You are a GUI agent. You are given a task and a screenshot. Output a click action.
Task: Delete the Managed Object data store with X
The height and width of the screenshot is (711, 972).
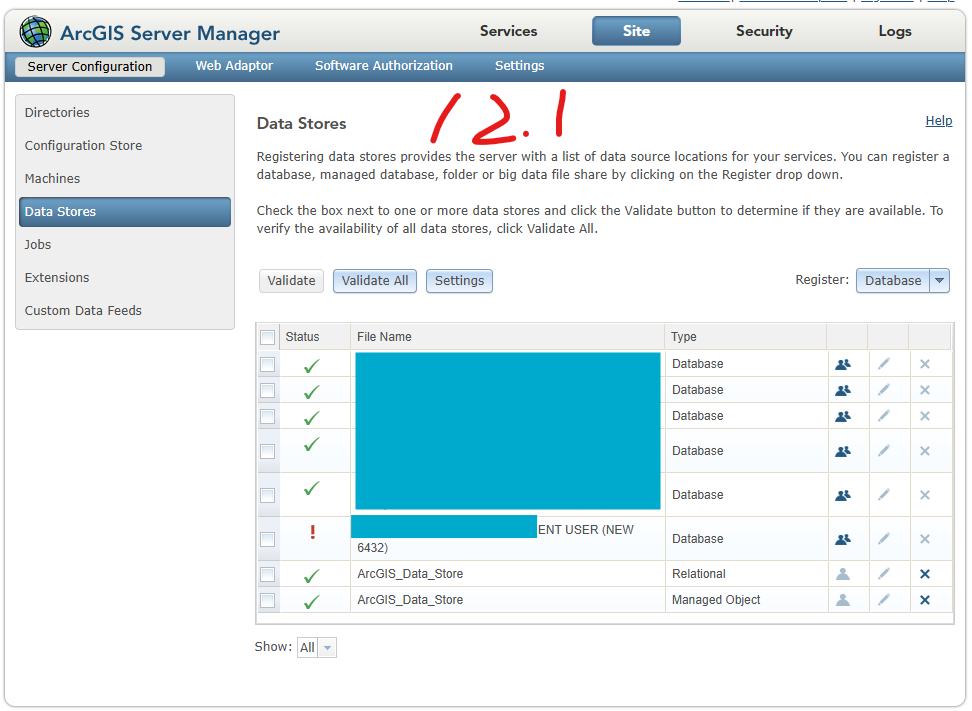[925, 600]
